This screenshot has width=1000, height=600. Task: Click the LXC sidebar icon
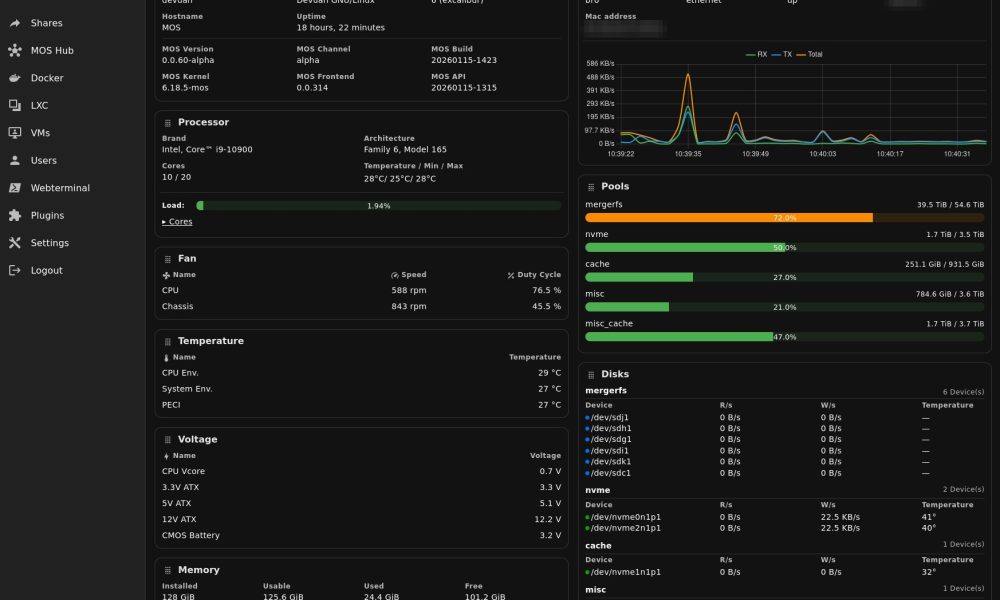14,105
